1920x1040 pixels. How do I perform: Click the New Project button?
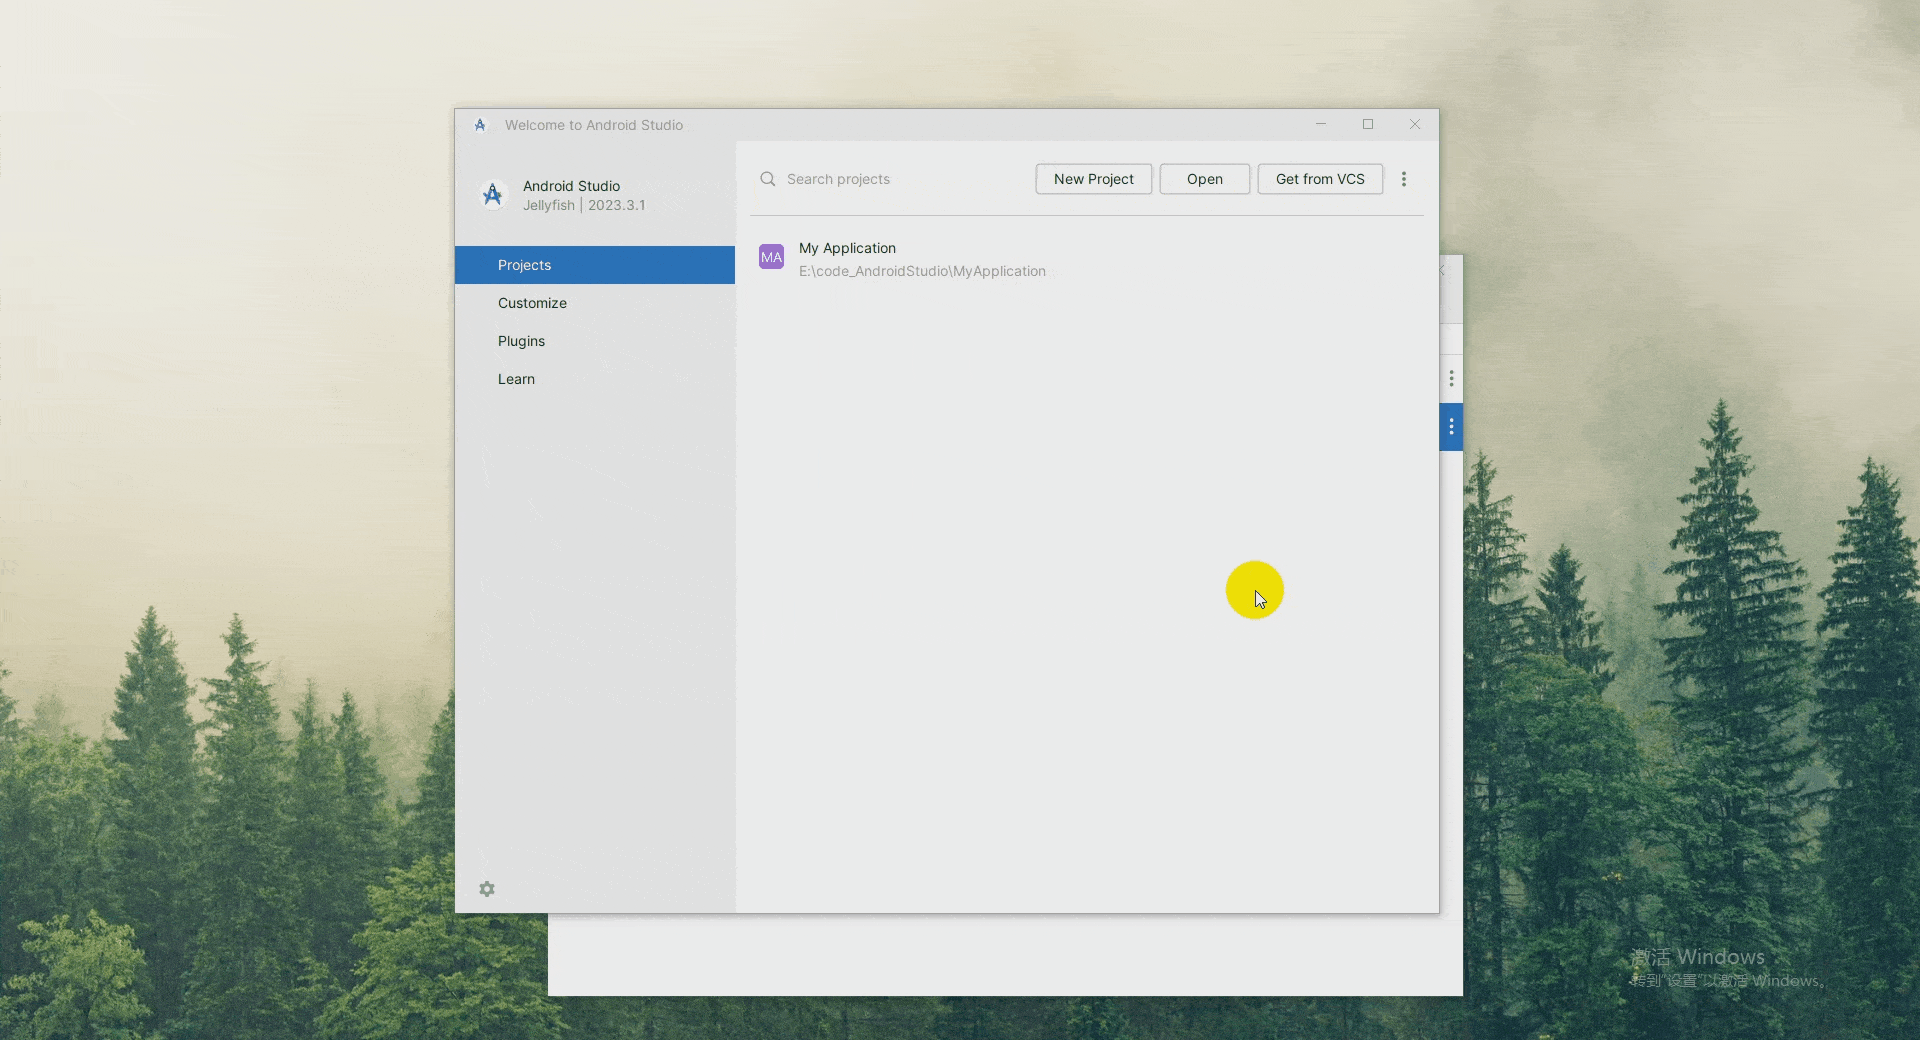click(x=1094, y=179)
